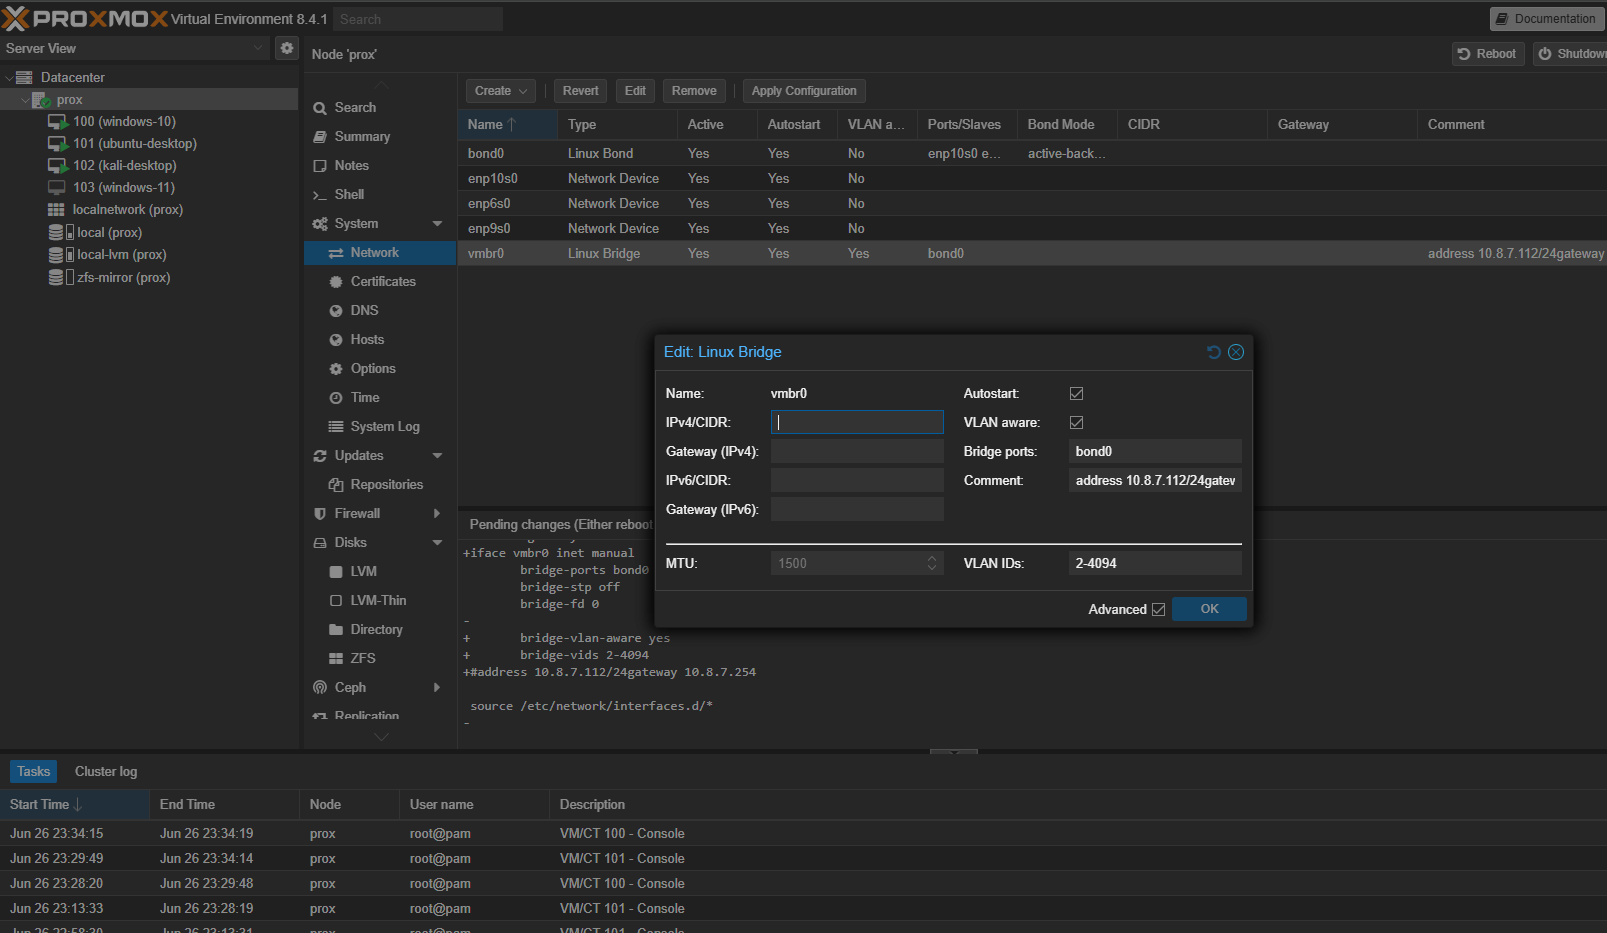1607x933 pixels.
Task: Switch to the Cluster log tab
Action: coord(105,771)
